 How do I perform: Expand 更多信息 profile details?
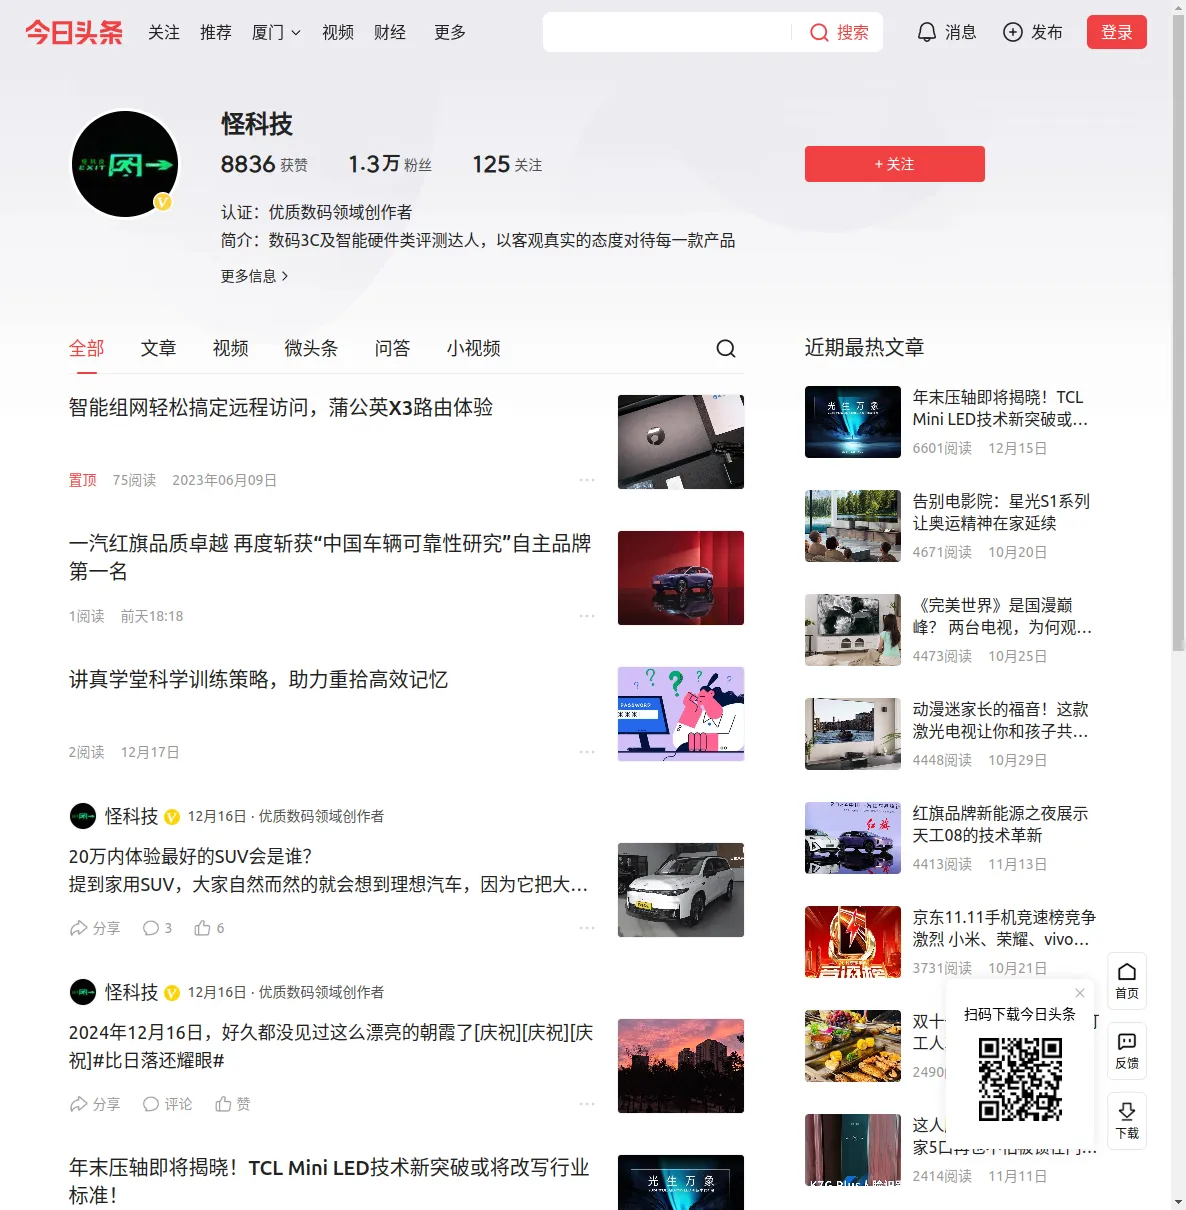254,276
